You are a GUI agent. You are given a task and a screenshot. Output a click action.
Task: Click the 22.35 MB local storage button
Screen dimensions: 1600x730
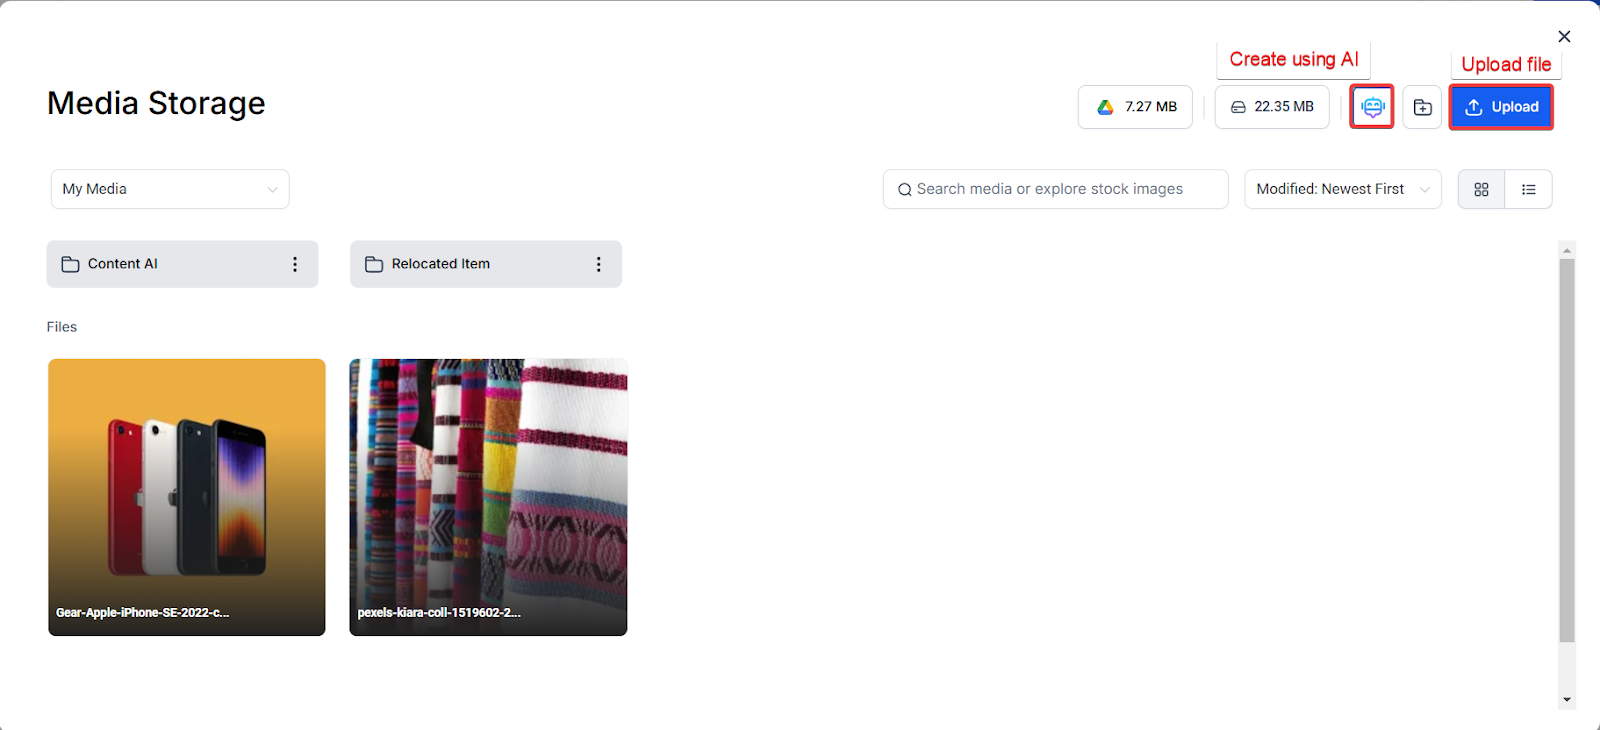[1272, 107]
